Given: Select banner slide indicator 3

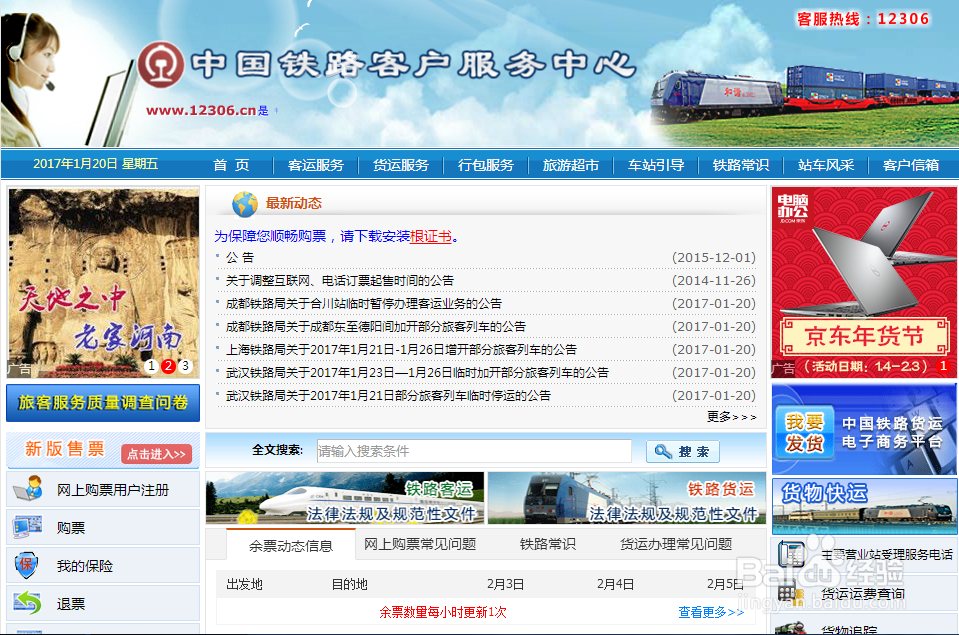Looking at the screenshot, I should (185, 366).
